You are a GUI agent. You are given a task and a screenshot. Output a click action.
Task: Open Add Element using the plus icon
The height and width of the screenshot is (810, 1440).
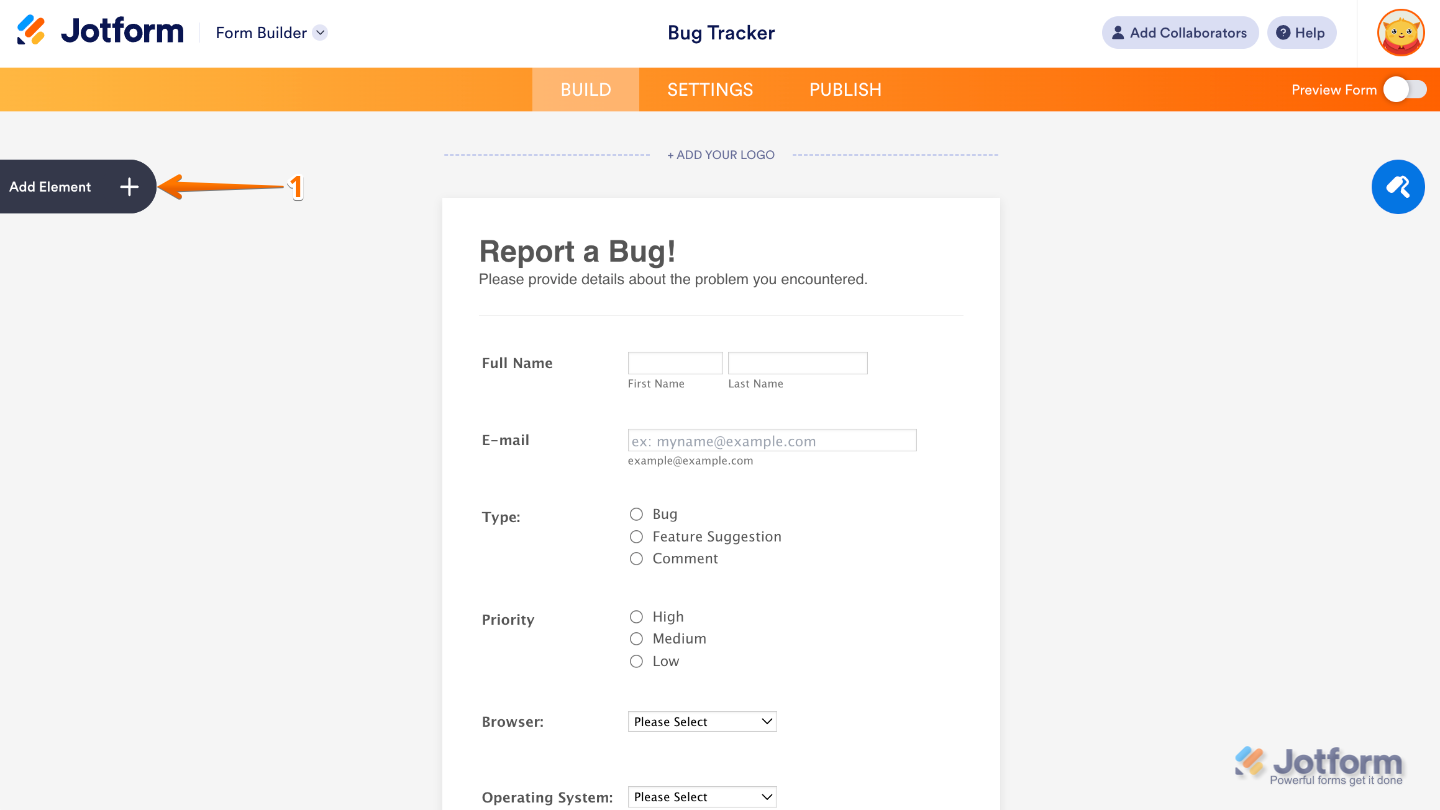(x=129, y=186)
